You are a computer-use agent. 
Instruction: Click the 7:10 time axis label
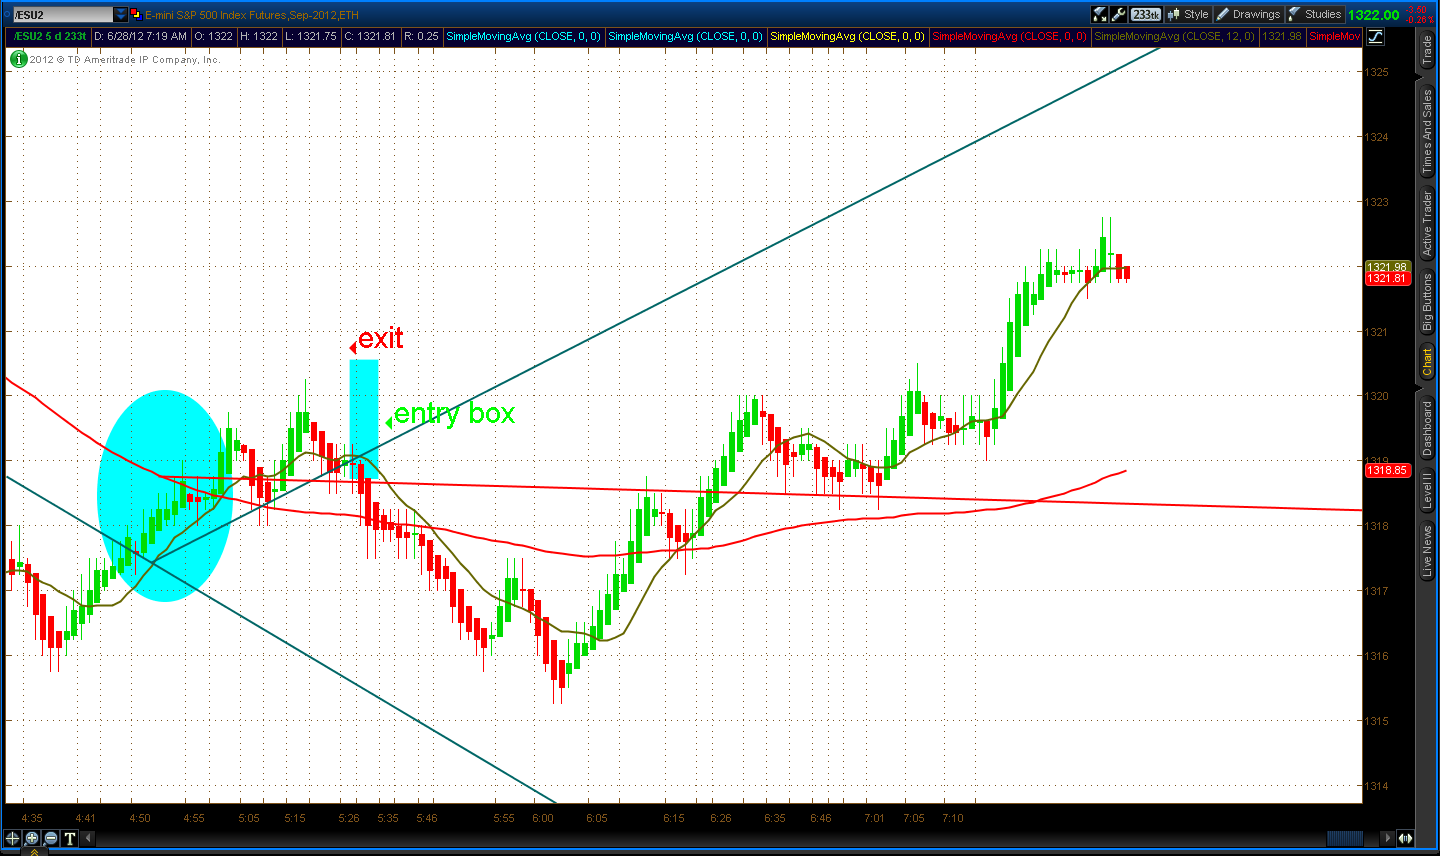pyautogui.click(x=953, y=818)
